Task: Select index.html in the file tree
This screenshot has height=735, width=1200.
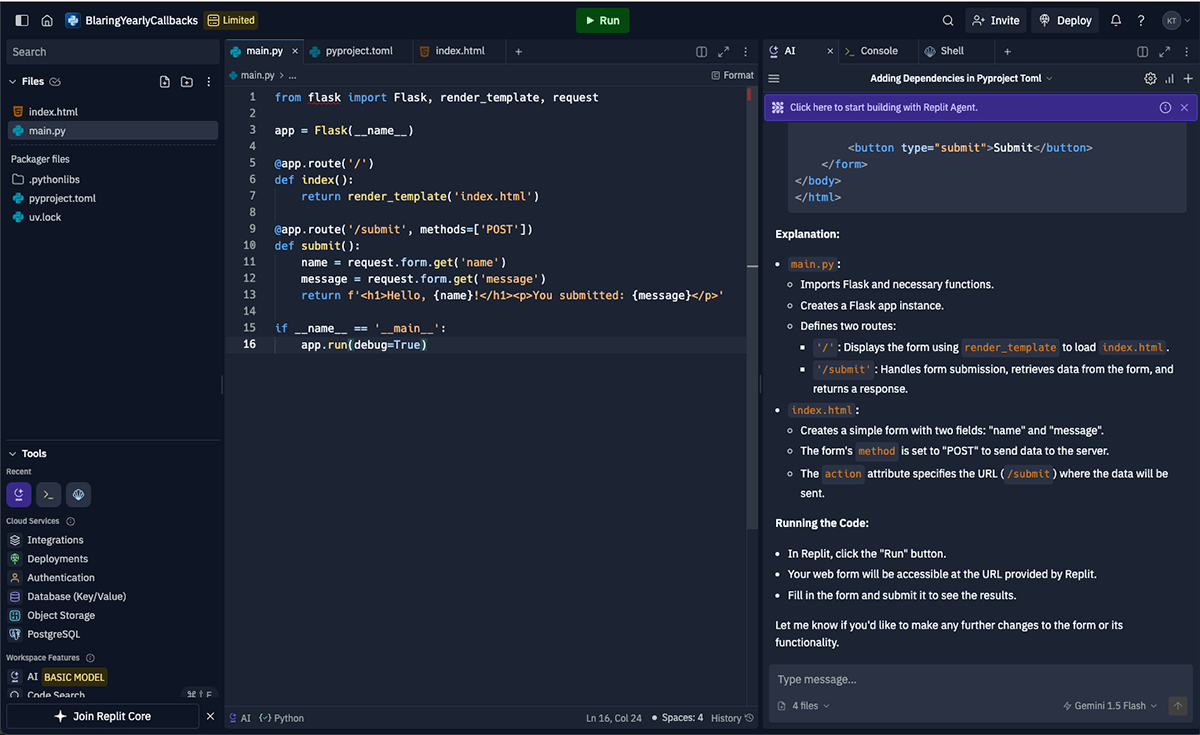Action: (x=53, y=112)
